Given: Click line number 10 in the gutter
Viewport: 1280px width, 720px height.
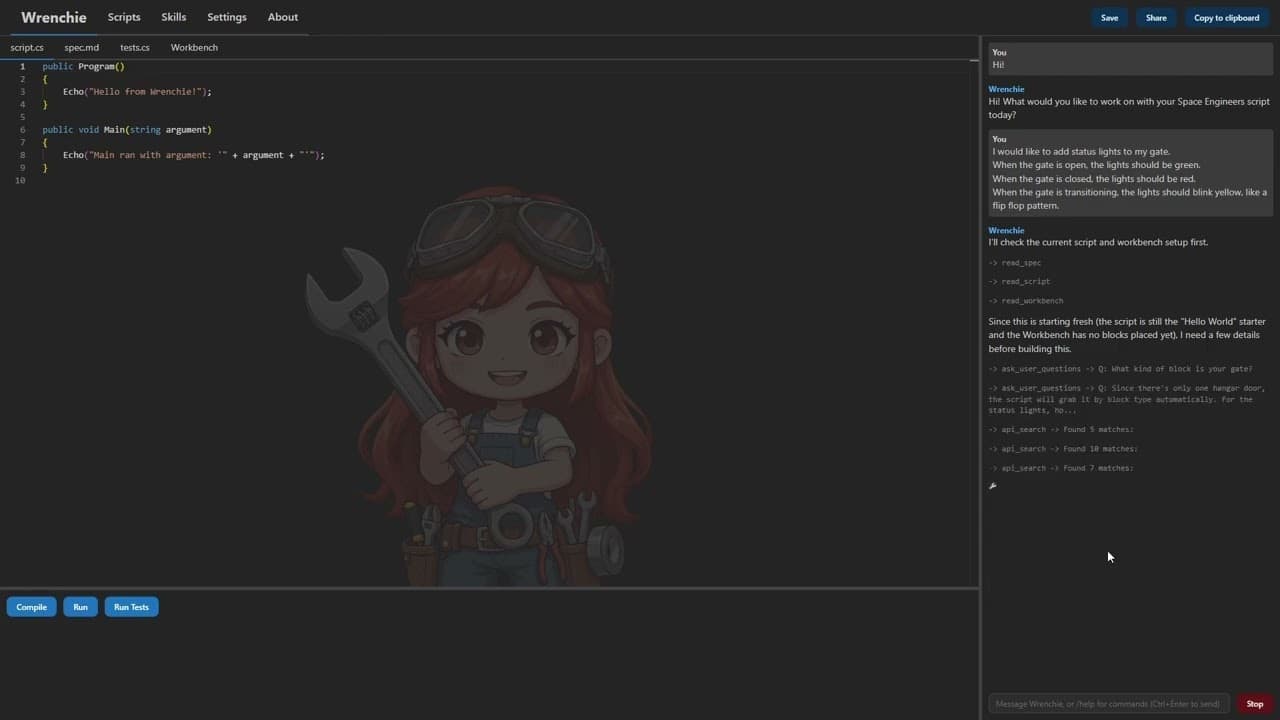Looking at the screenshot, I should pos(20,180).
